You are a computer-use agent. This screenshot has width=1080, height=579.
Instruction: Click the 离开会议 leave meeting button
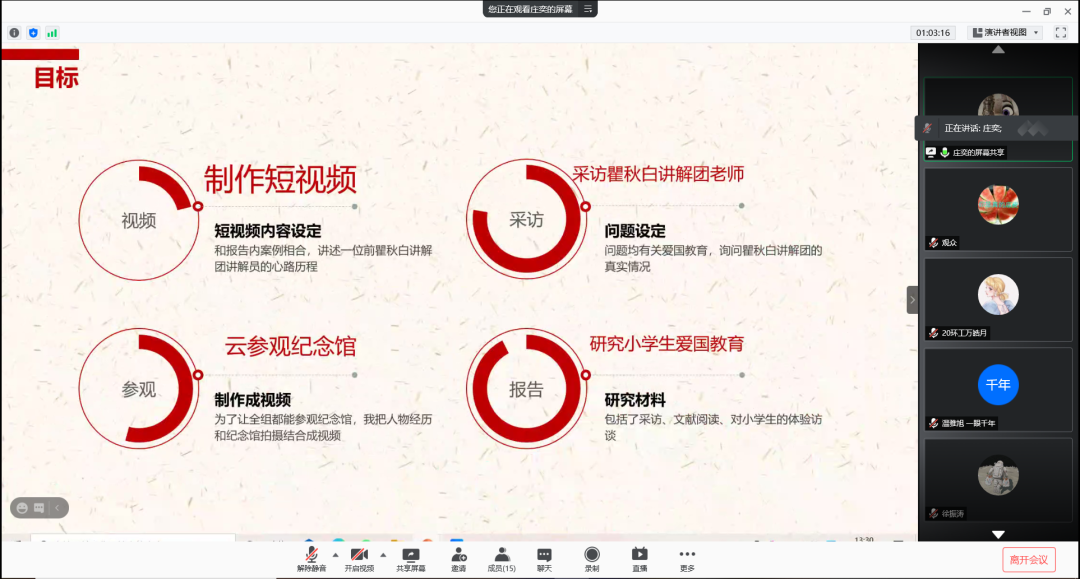point(1028,560)
